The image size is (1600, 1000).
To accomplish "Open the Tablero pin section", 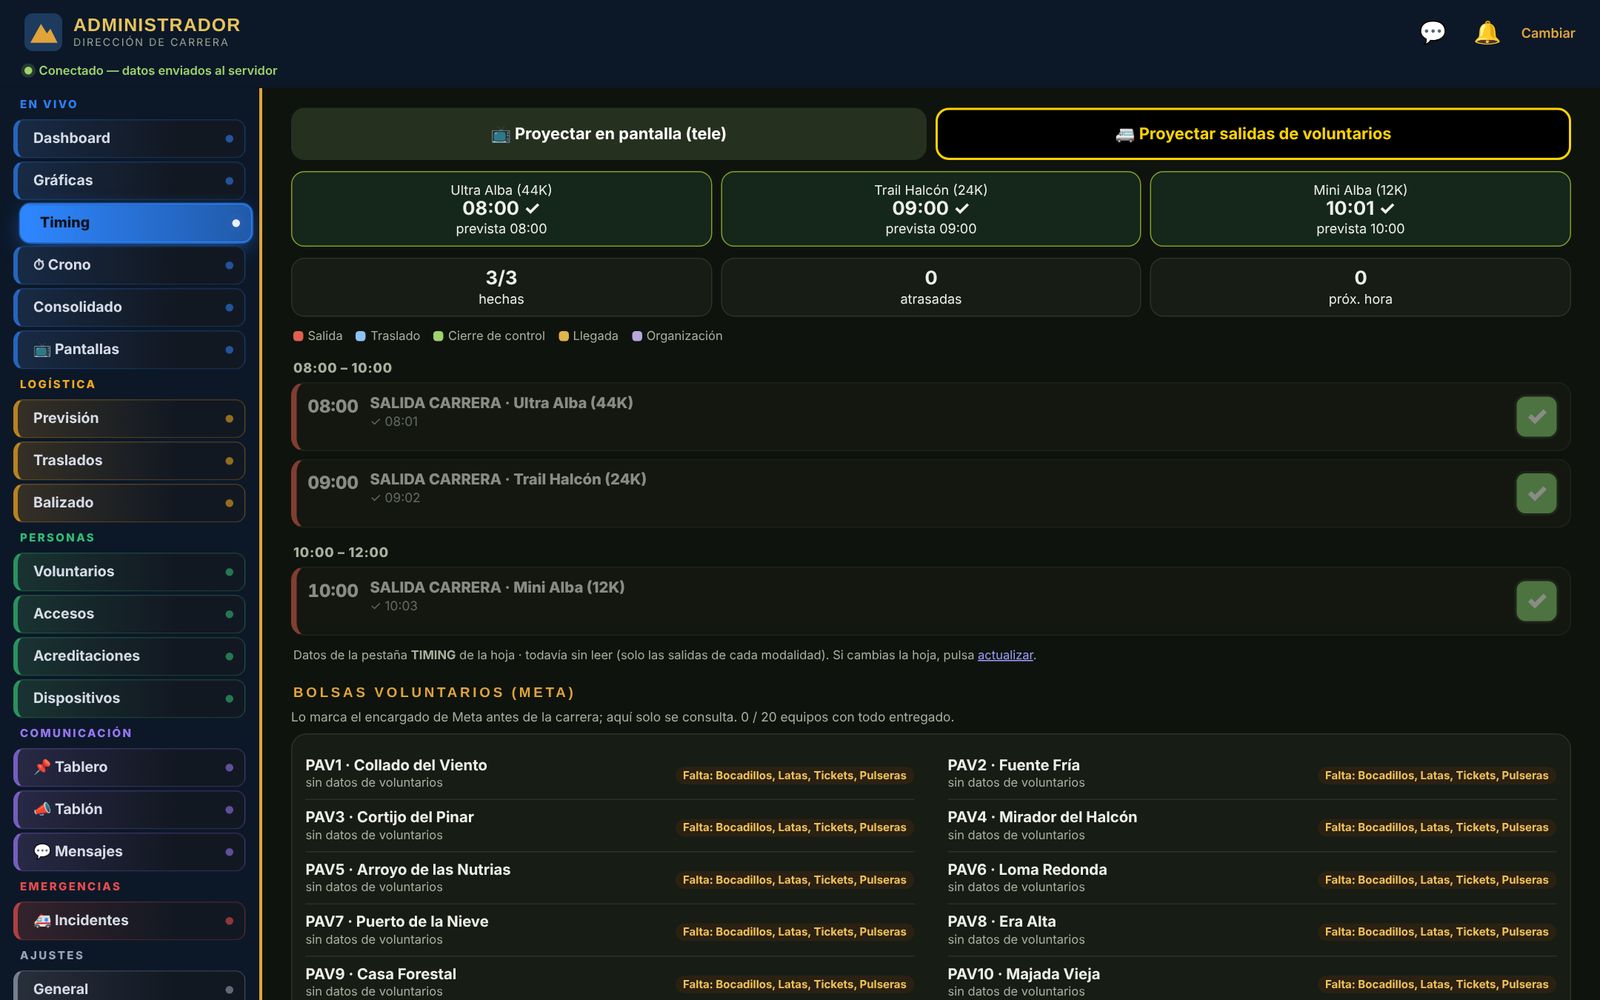I will pyautogui.click(x=129, y=767).
